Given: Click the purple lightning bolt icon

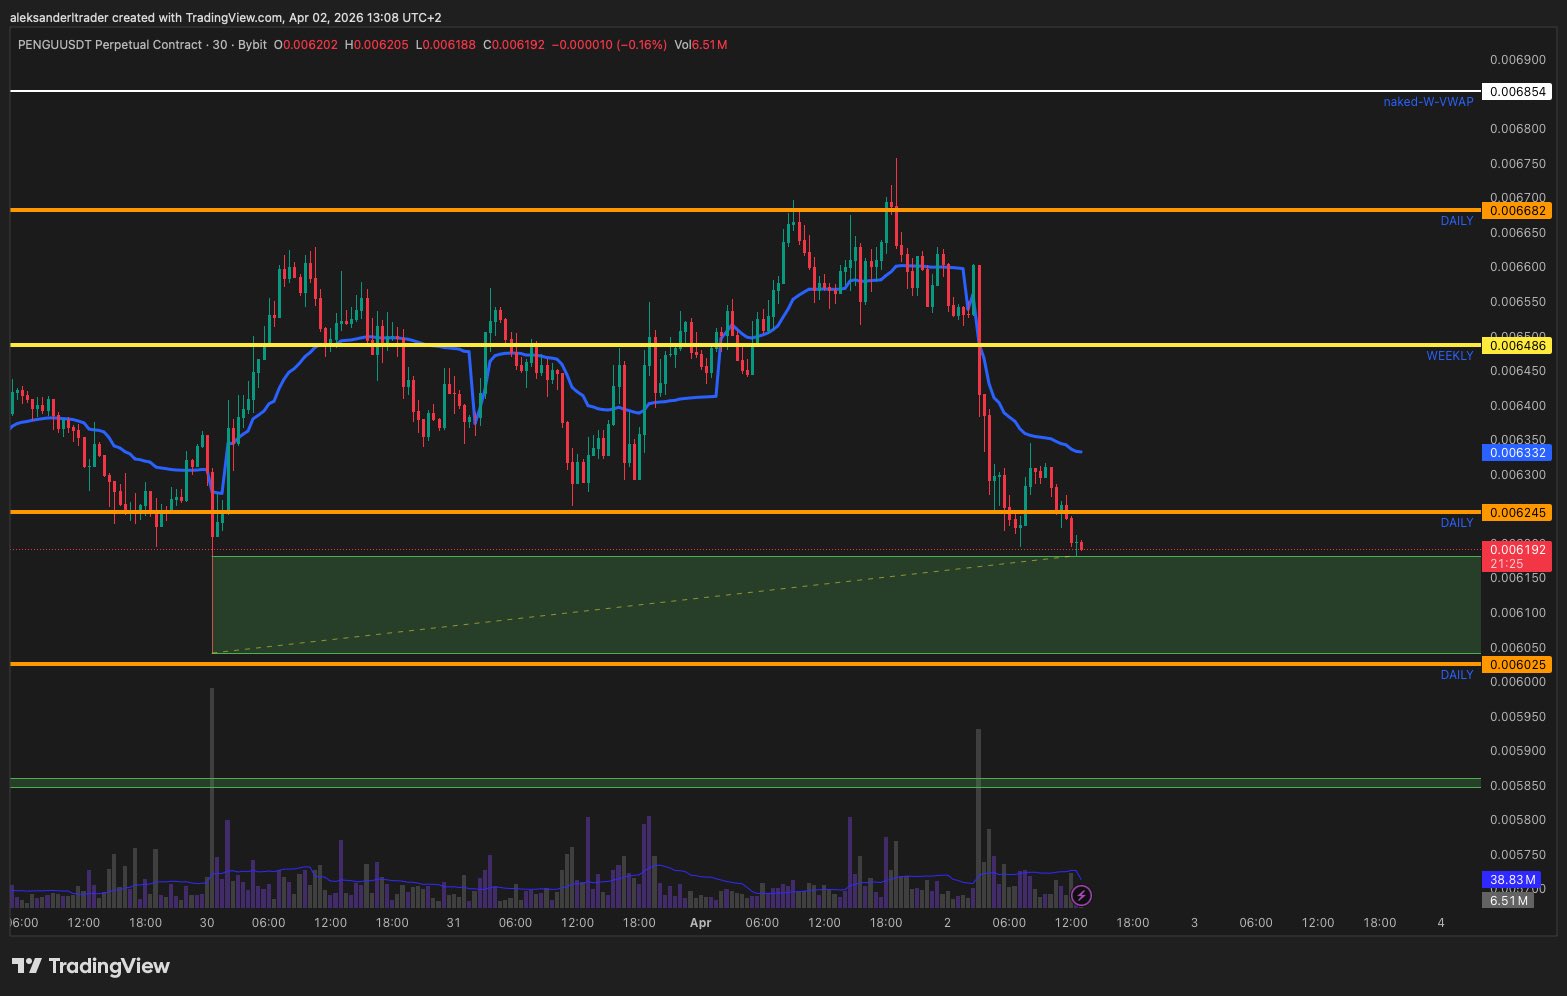Looking at the screenshot, I should coord(1080,895).
